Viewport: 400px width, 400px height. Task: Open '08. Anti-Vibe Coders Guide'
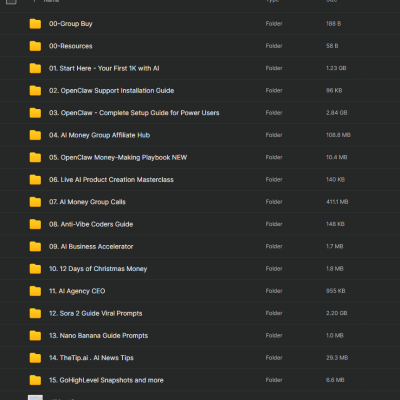pyautogui.click(x=91, y=224)
